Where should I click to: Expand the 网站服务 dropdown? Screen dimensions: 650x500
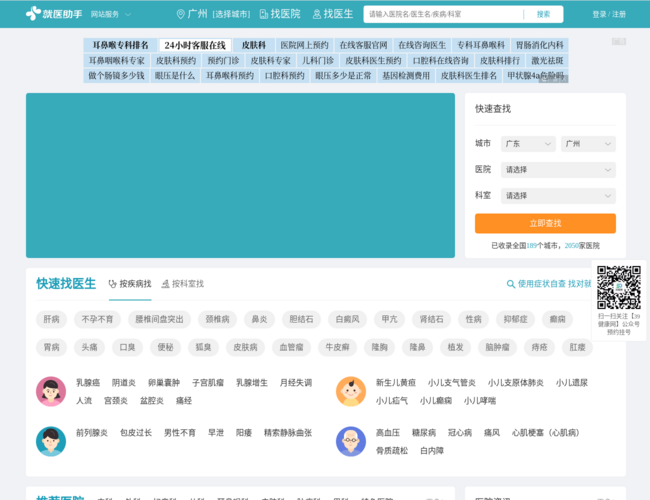point(111,14)
